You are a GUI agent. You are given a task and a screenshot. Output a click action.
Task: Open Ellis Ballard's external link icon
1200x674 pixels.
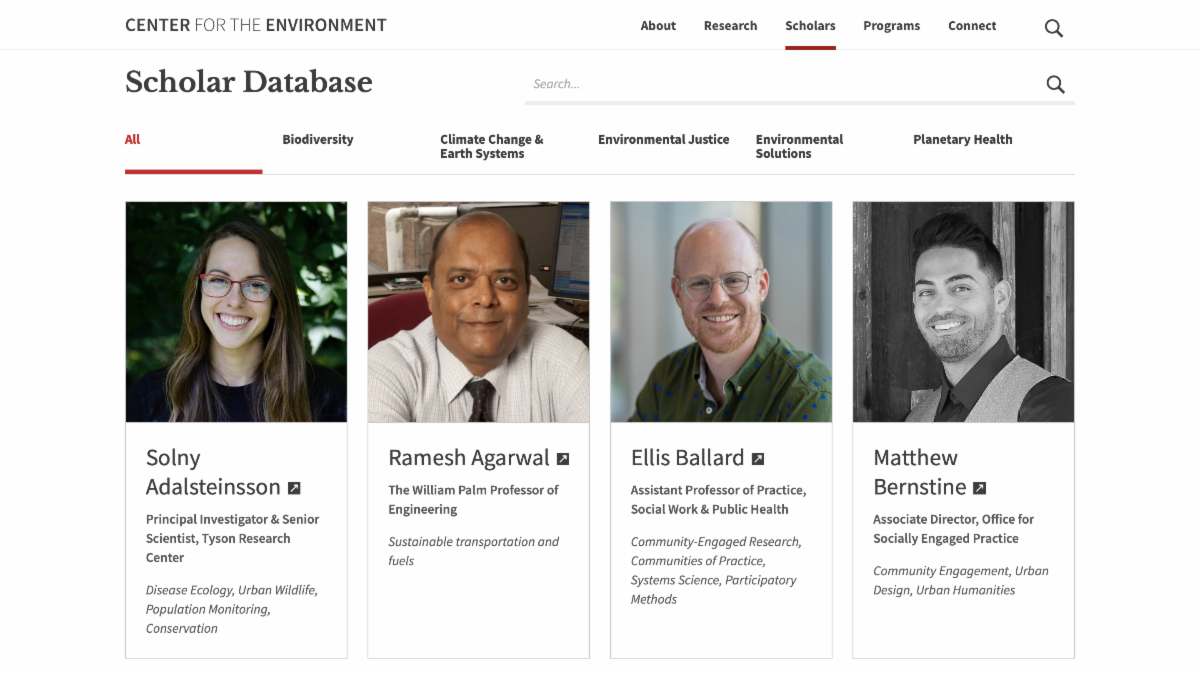(758, 459)
